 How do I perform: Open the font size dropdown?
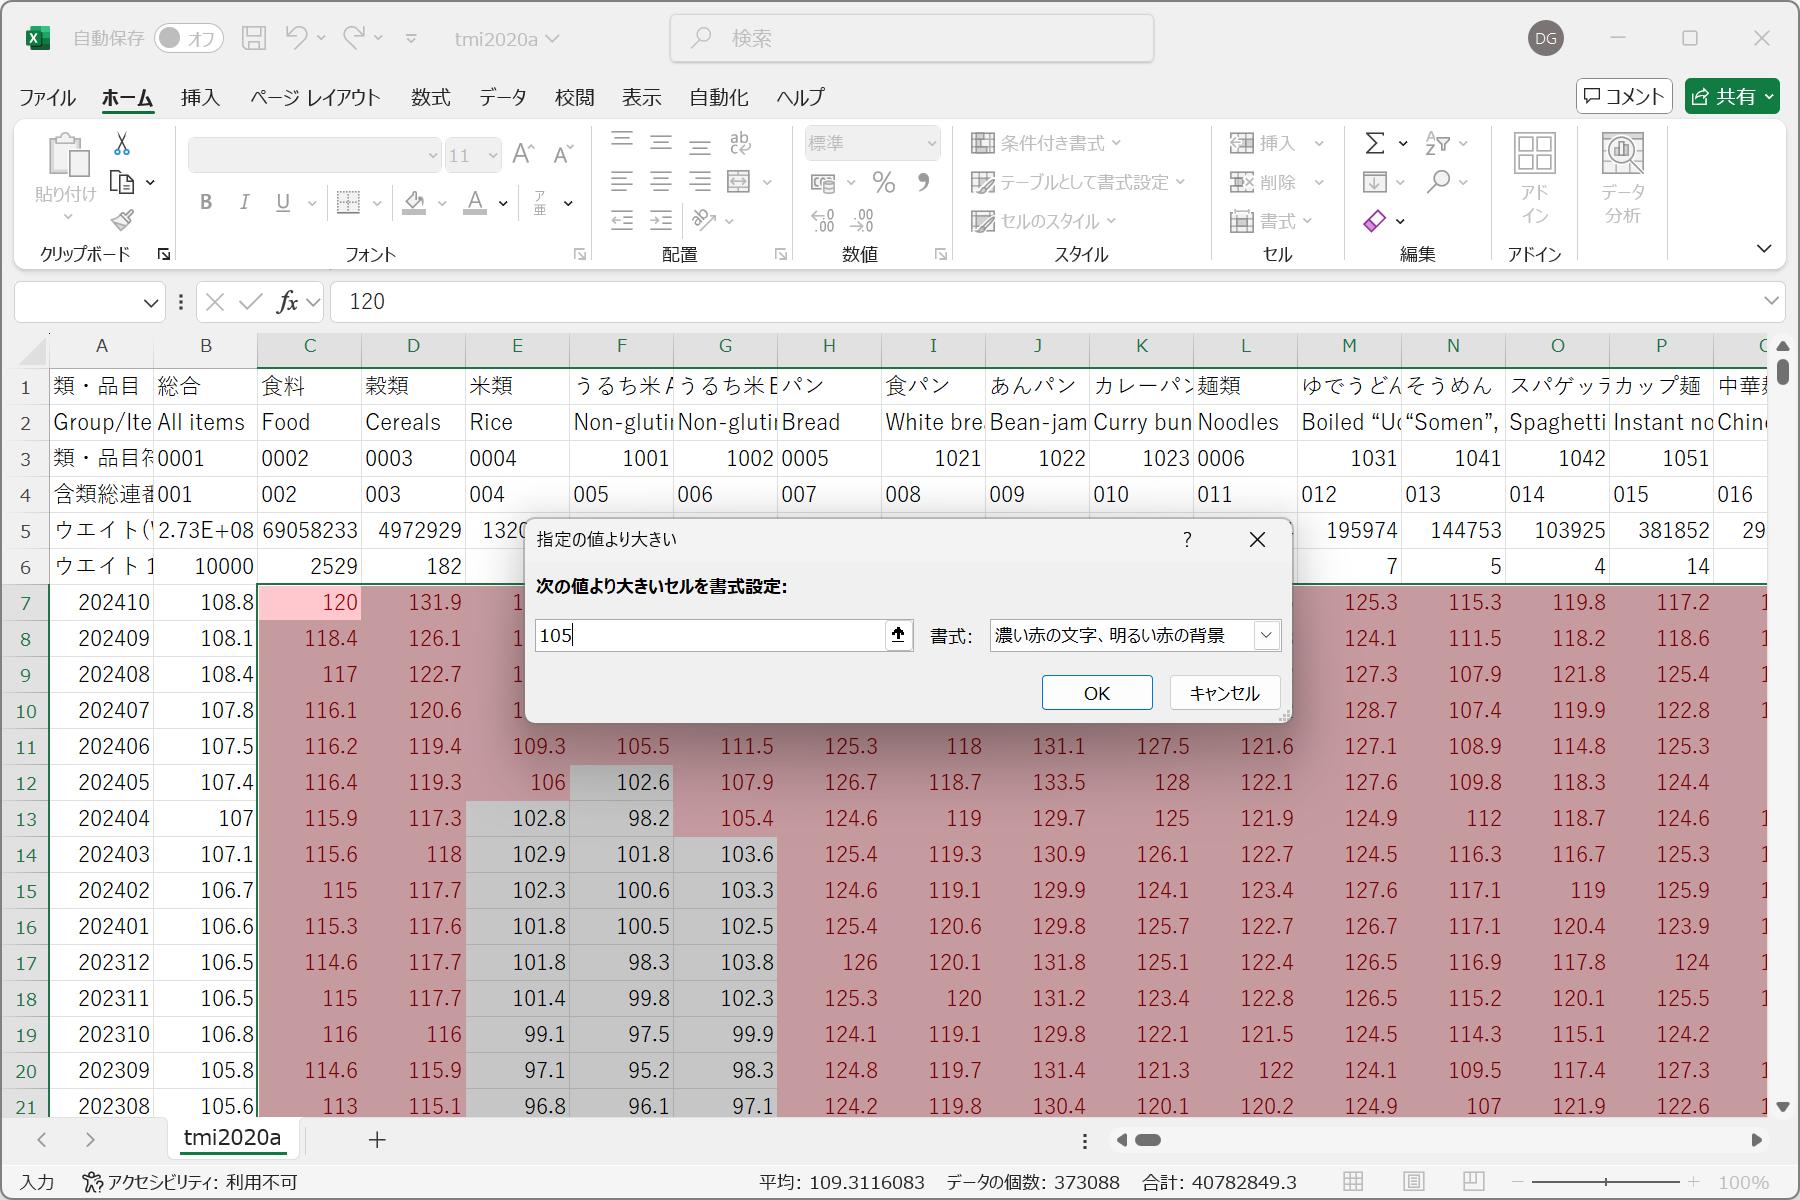492,155
